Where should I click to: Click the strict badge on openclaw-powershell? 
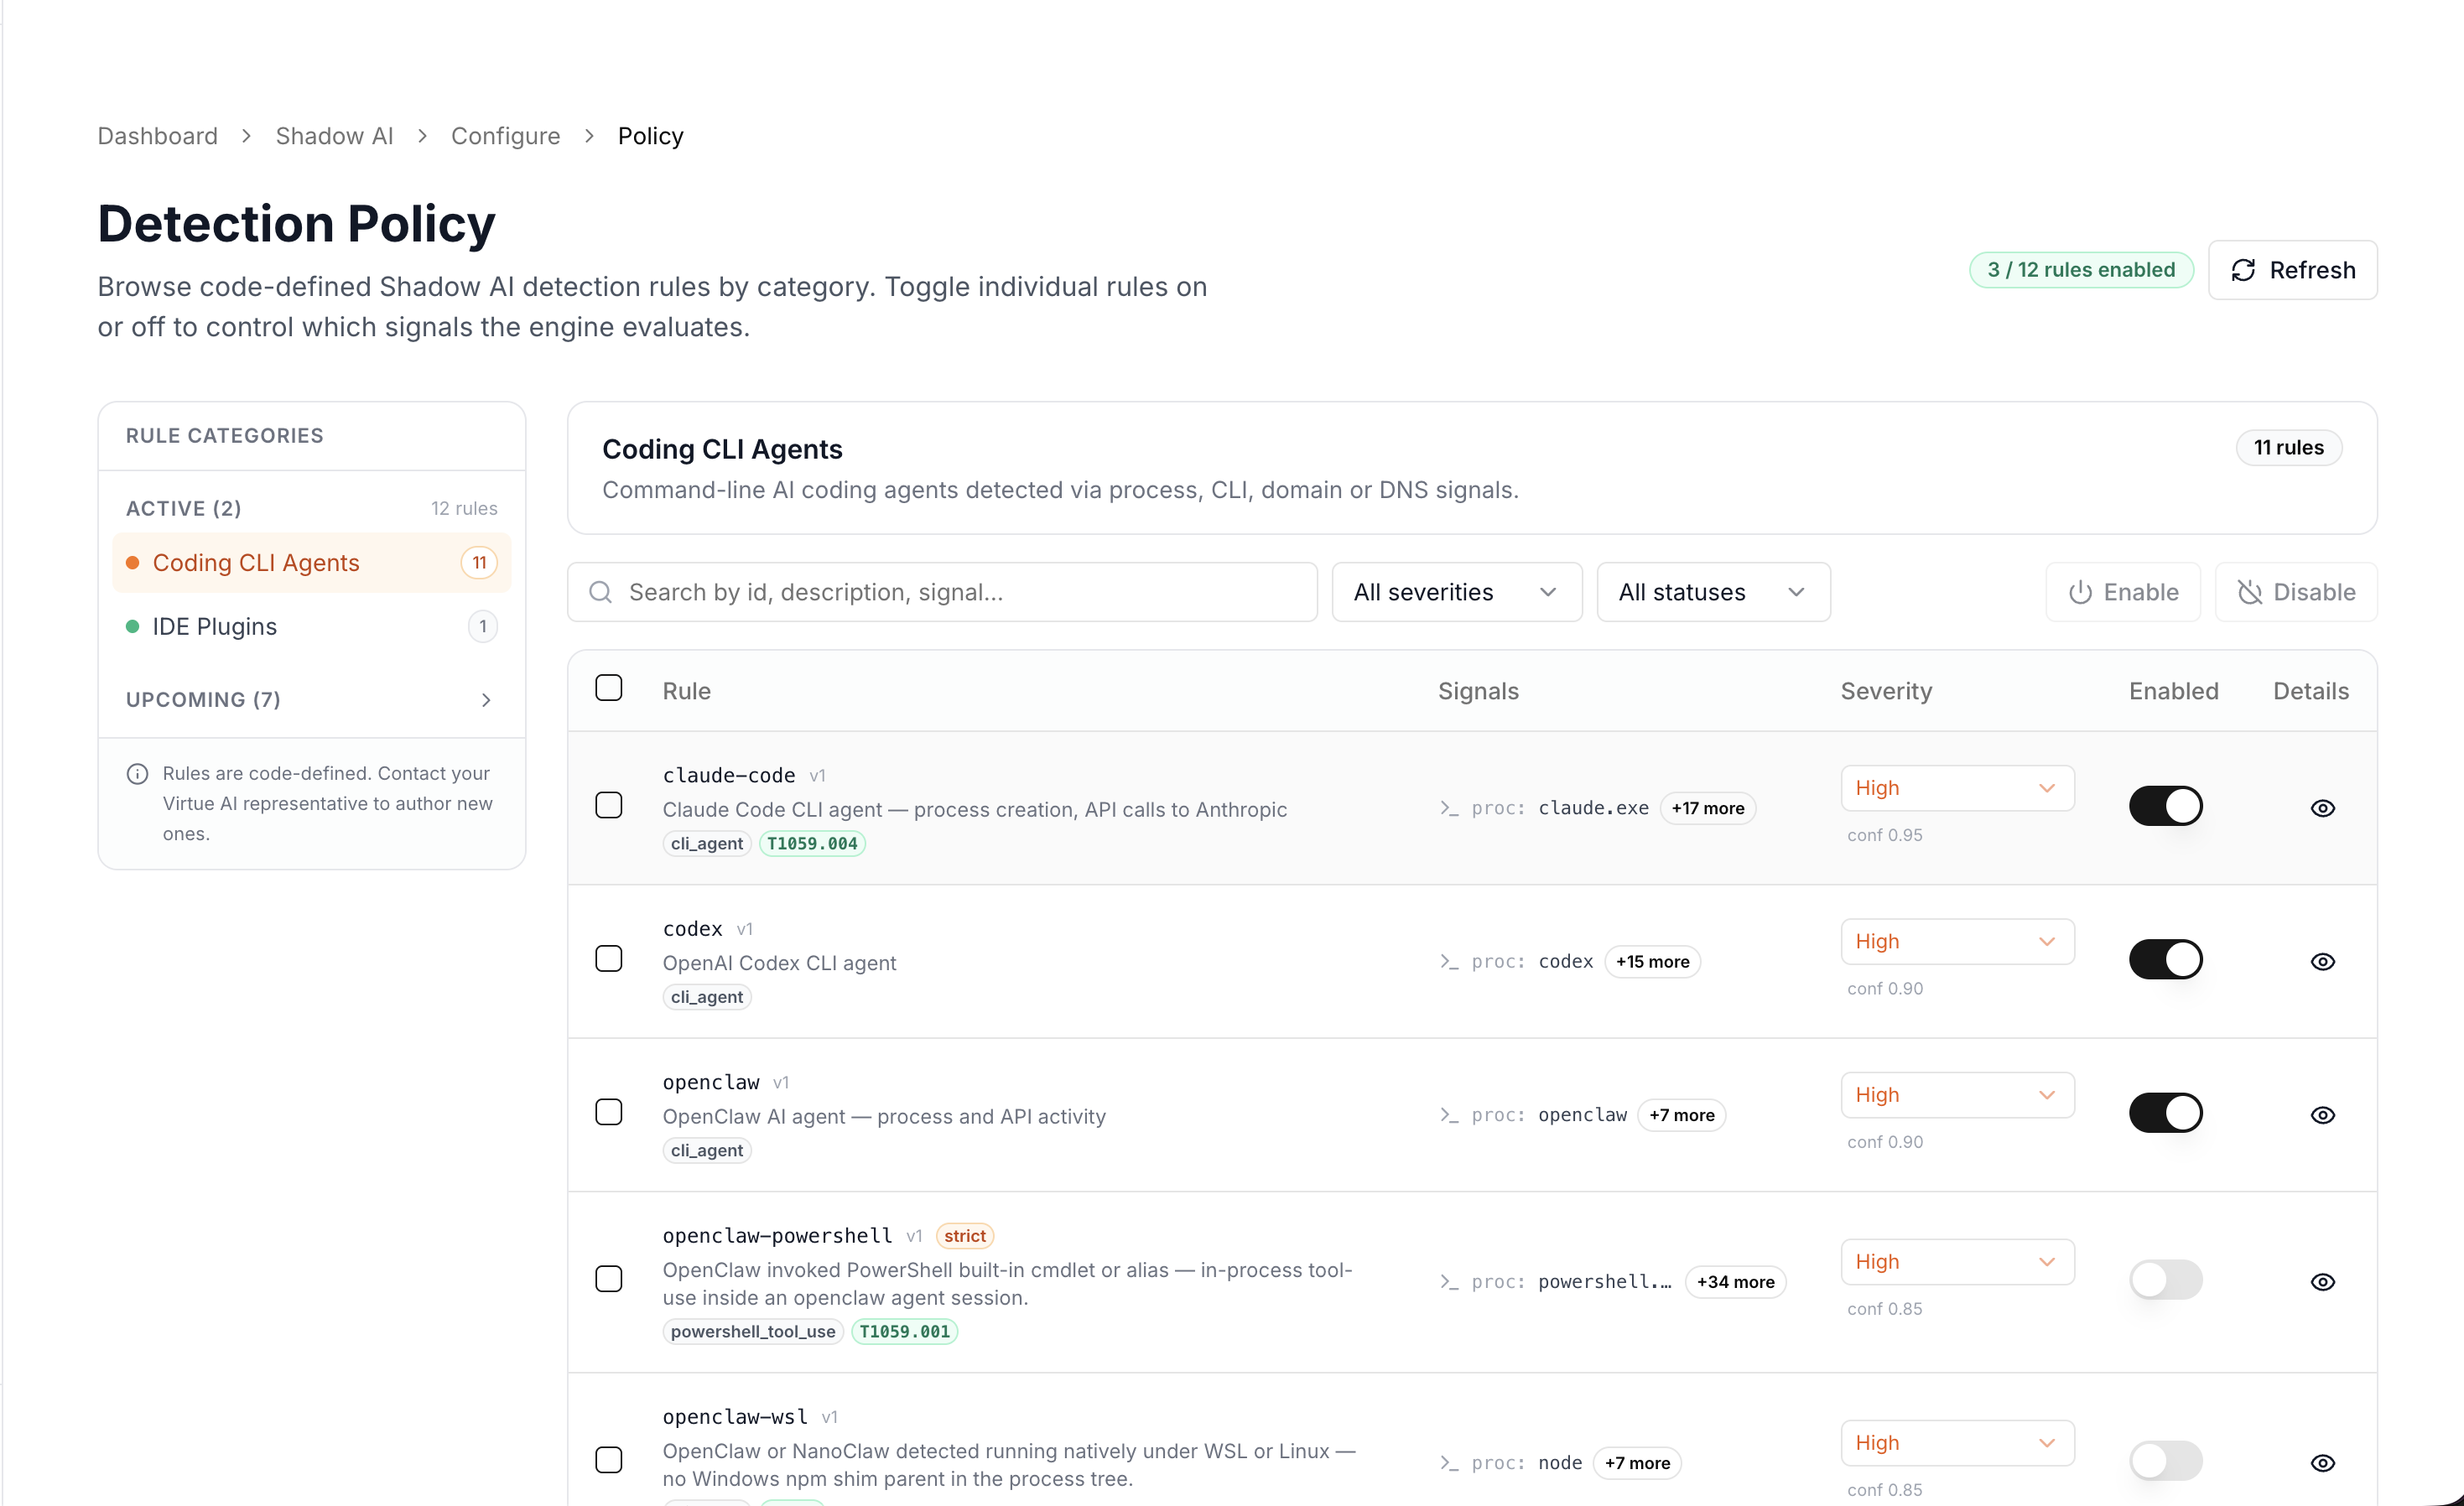(964, 1236)
